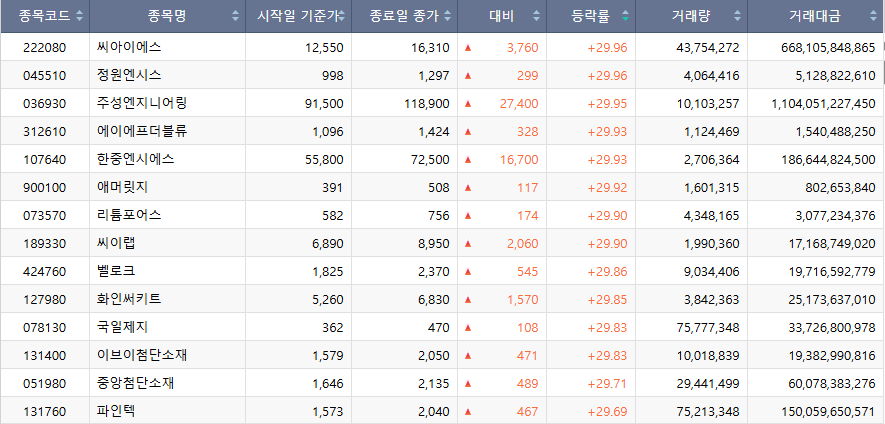This screenshot has width=885, height=424.
Task: Select stock name 한중엔시에스
Action: coord(135,159)
